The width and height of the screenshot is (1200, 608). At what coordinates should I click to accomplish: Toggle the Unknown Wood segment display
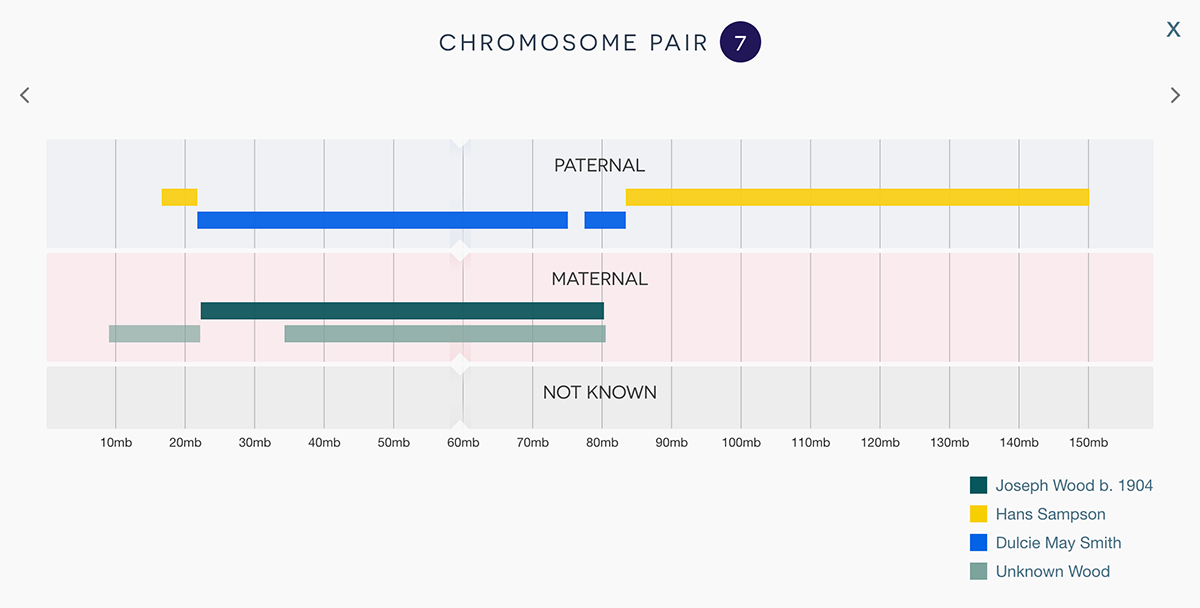(1051, 571)
